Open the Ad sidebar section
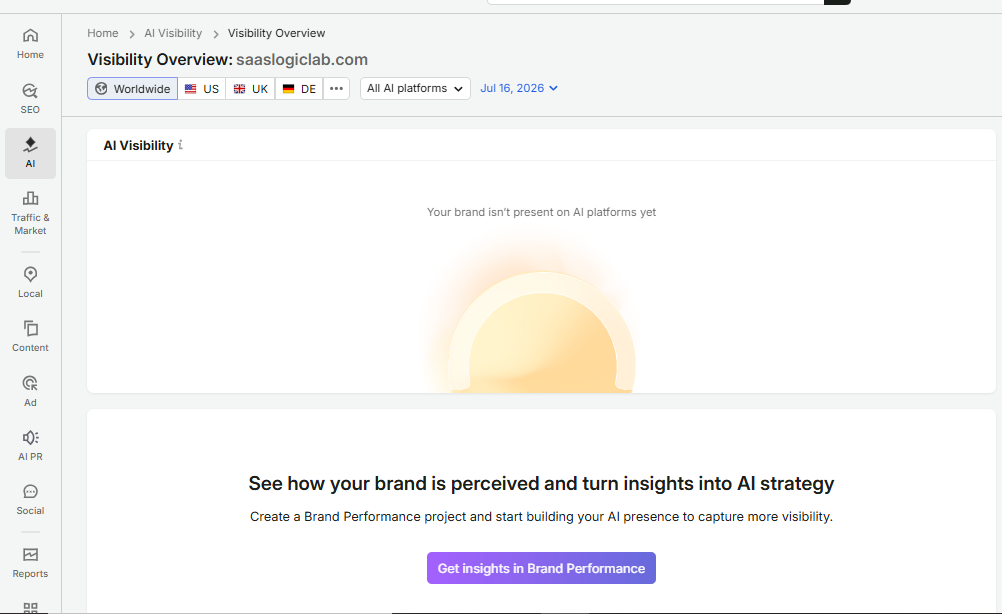Image resolution: width=1002 pixels, height=614 pixels. (x=30, y=392)
